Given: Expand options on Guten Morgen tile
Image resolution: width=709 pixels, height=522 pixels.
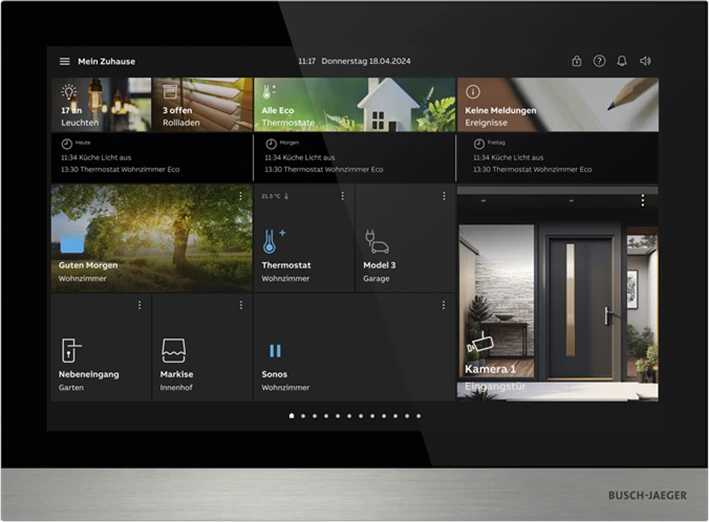Looking at the screenshot, I should [x=241, y=196].
